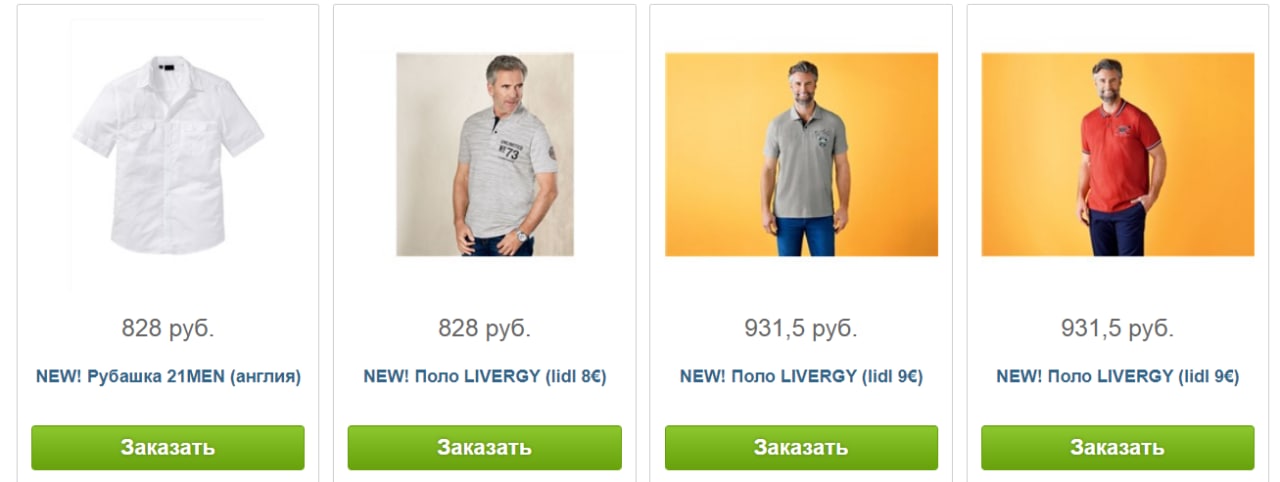Image resolution: width=1280 pixels, height=482 pixels.
Task: Open the LIVERGY (lidl 9€) link under red polo
Action: click(1118, 377)
